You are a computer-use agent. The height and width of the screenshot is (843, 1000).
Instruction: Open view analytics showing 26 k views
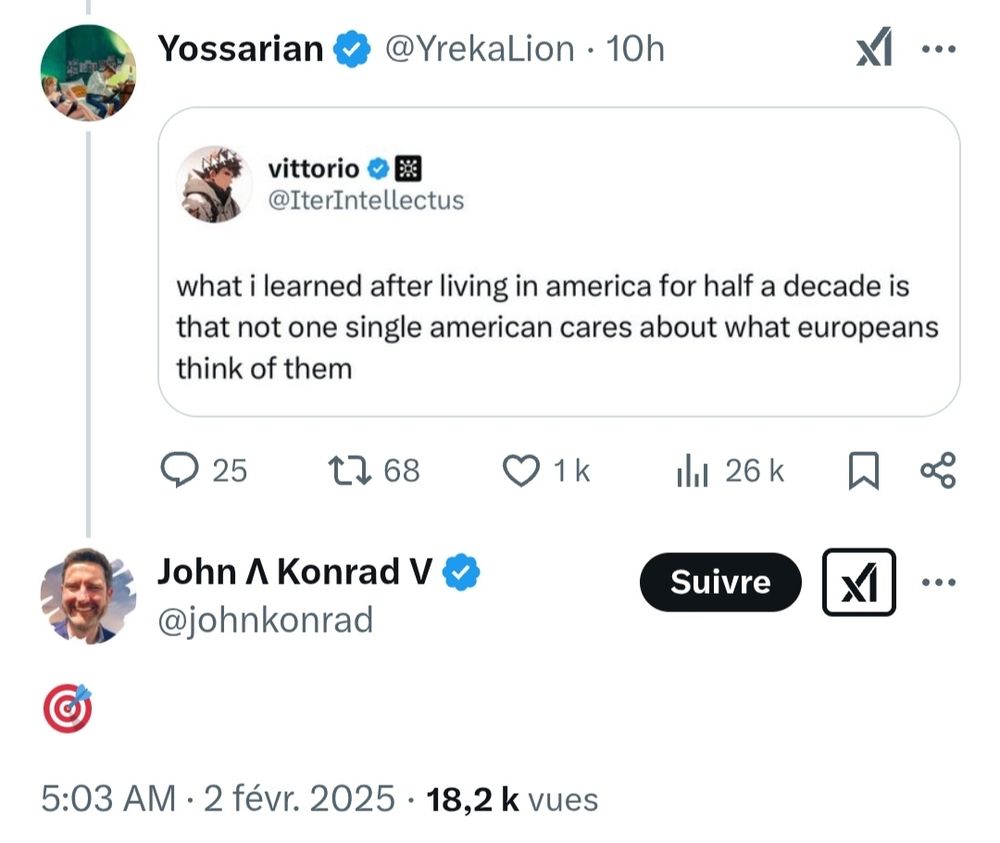click(x=690, y=470)
